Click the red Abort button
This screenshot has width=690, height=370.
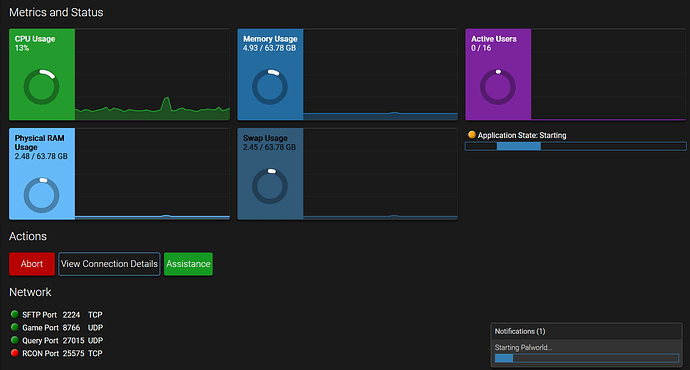coord(32,264)
